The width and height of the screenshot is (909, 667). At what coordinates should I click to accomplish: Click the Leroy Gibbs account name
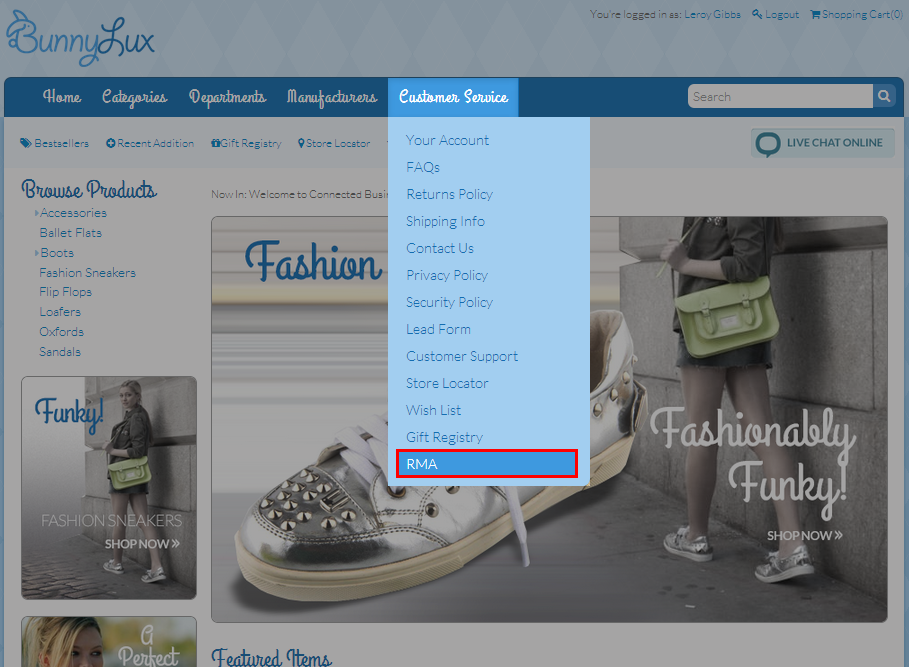(x=712, y=14)
